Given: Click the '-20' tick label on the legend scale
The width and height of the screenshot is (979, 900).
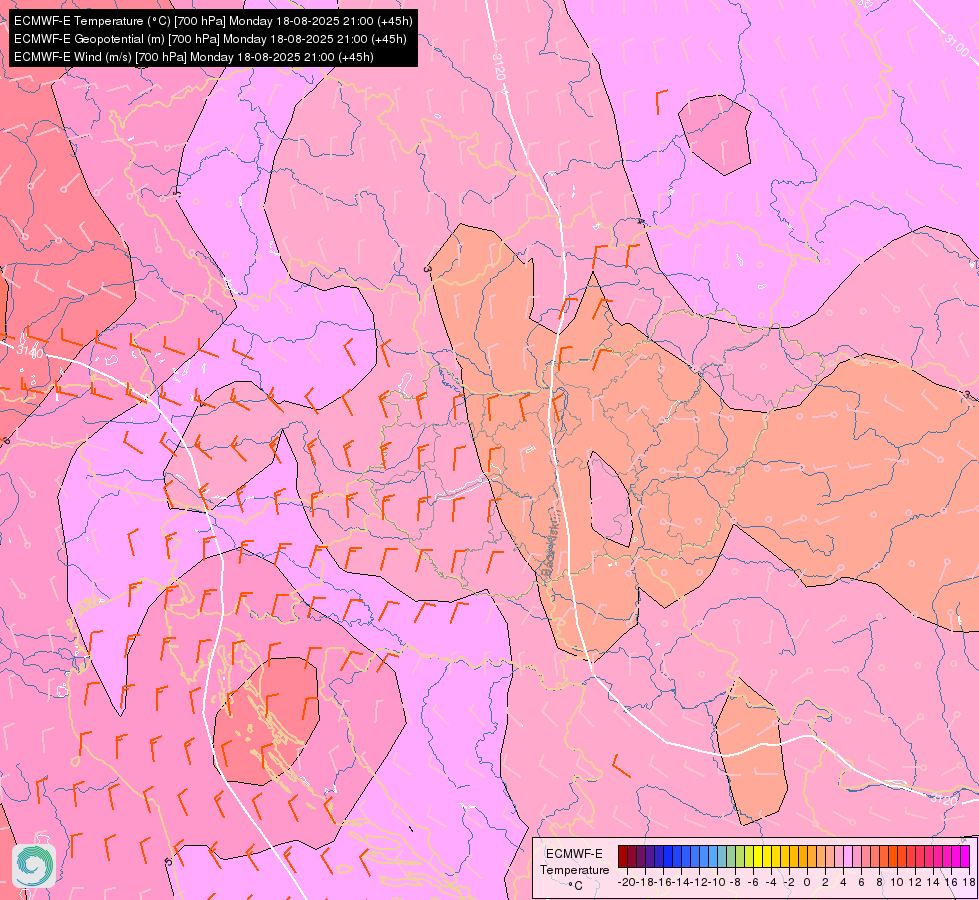Looking at the screenshot, I should (x=627, y=883).
